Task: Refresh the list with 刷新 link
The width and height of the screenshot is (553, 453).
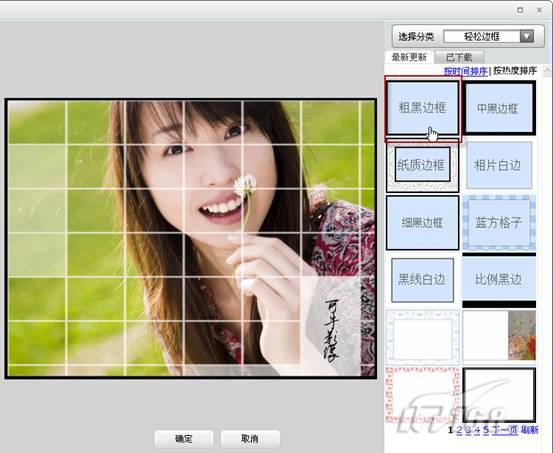Action: coord(530,430)
